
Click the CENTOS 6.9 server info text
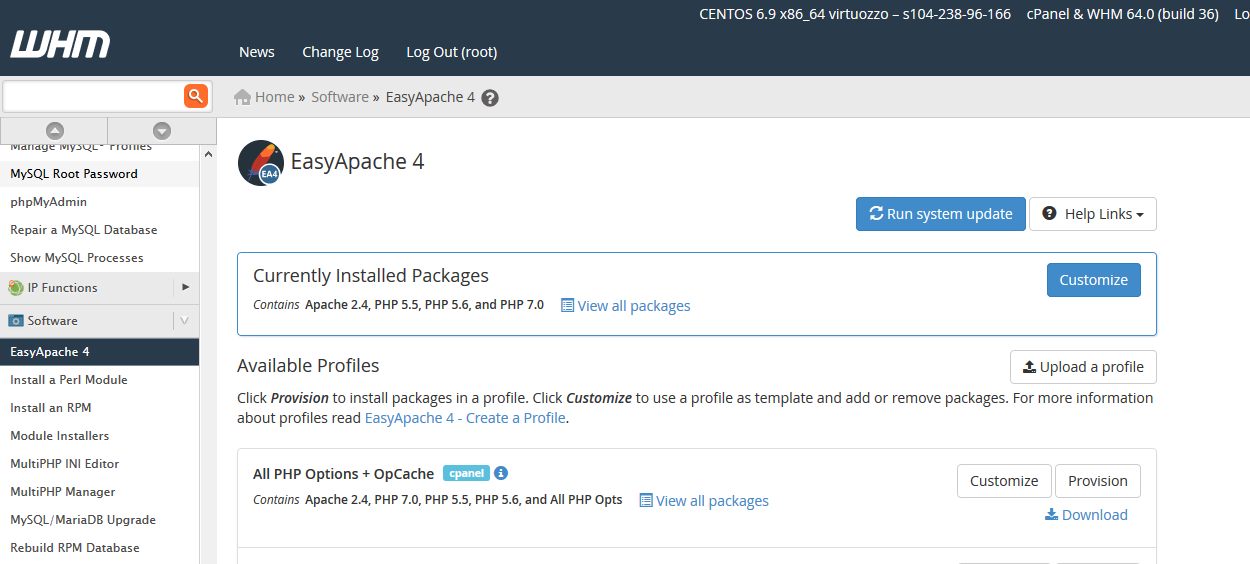pos(855,14)
